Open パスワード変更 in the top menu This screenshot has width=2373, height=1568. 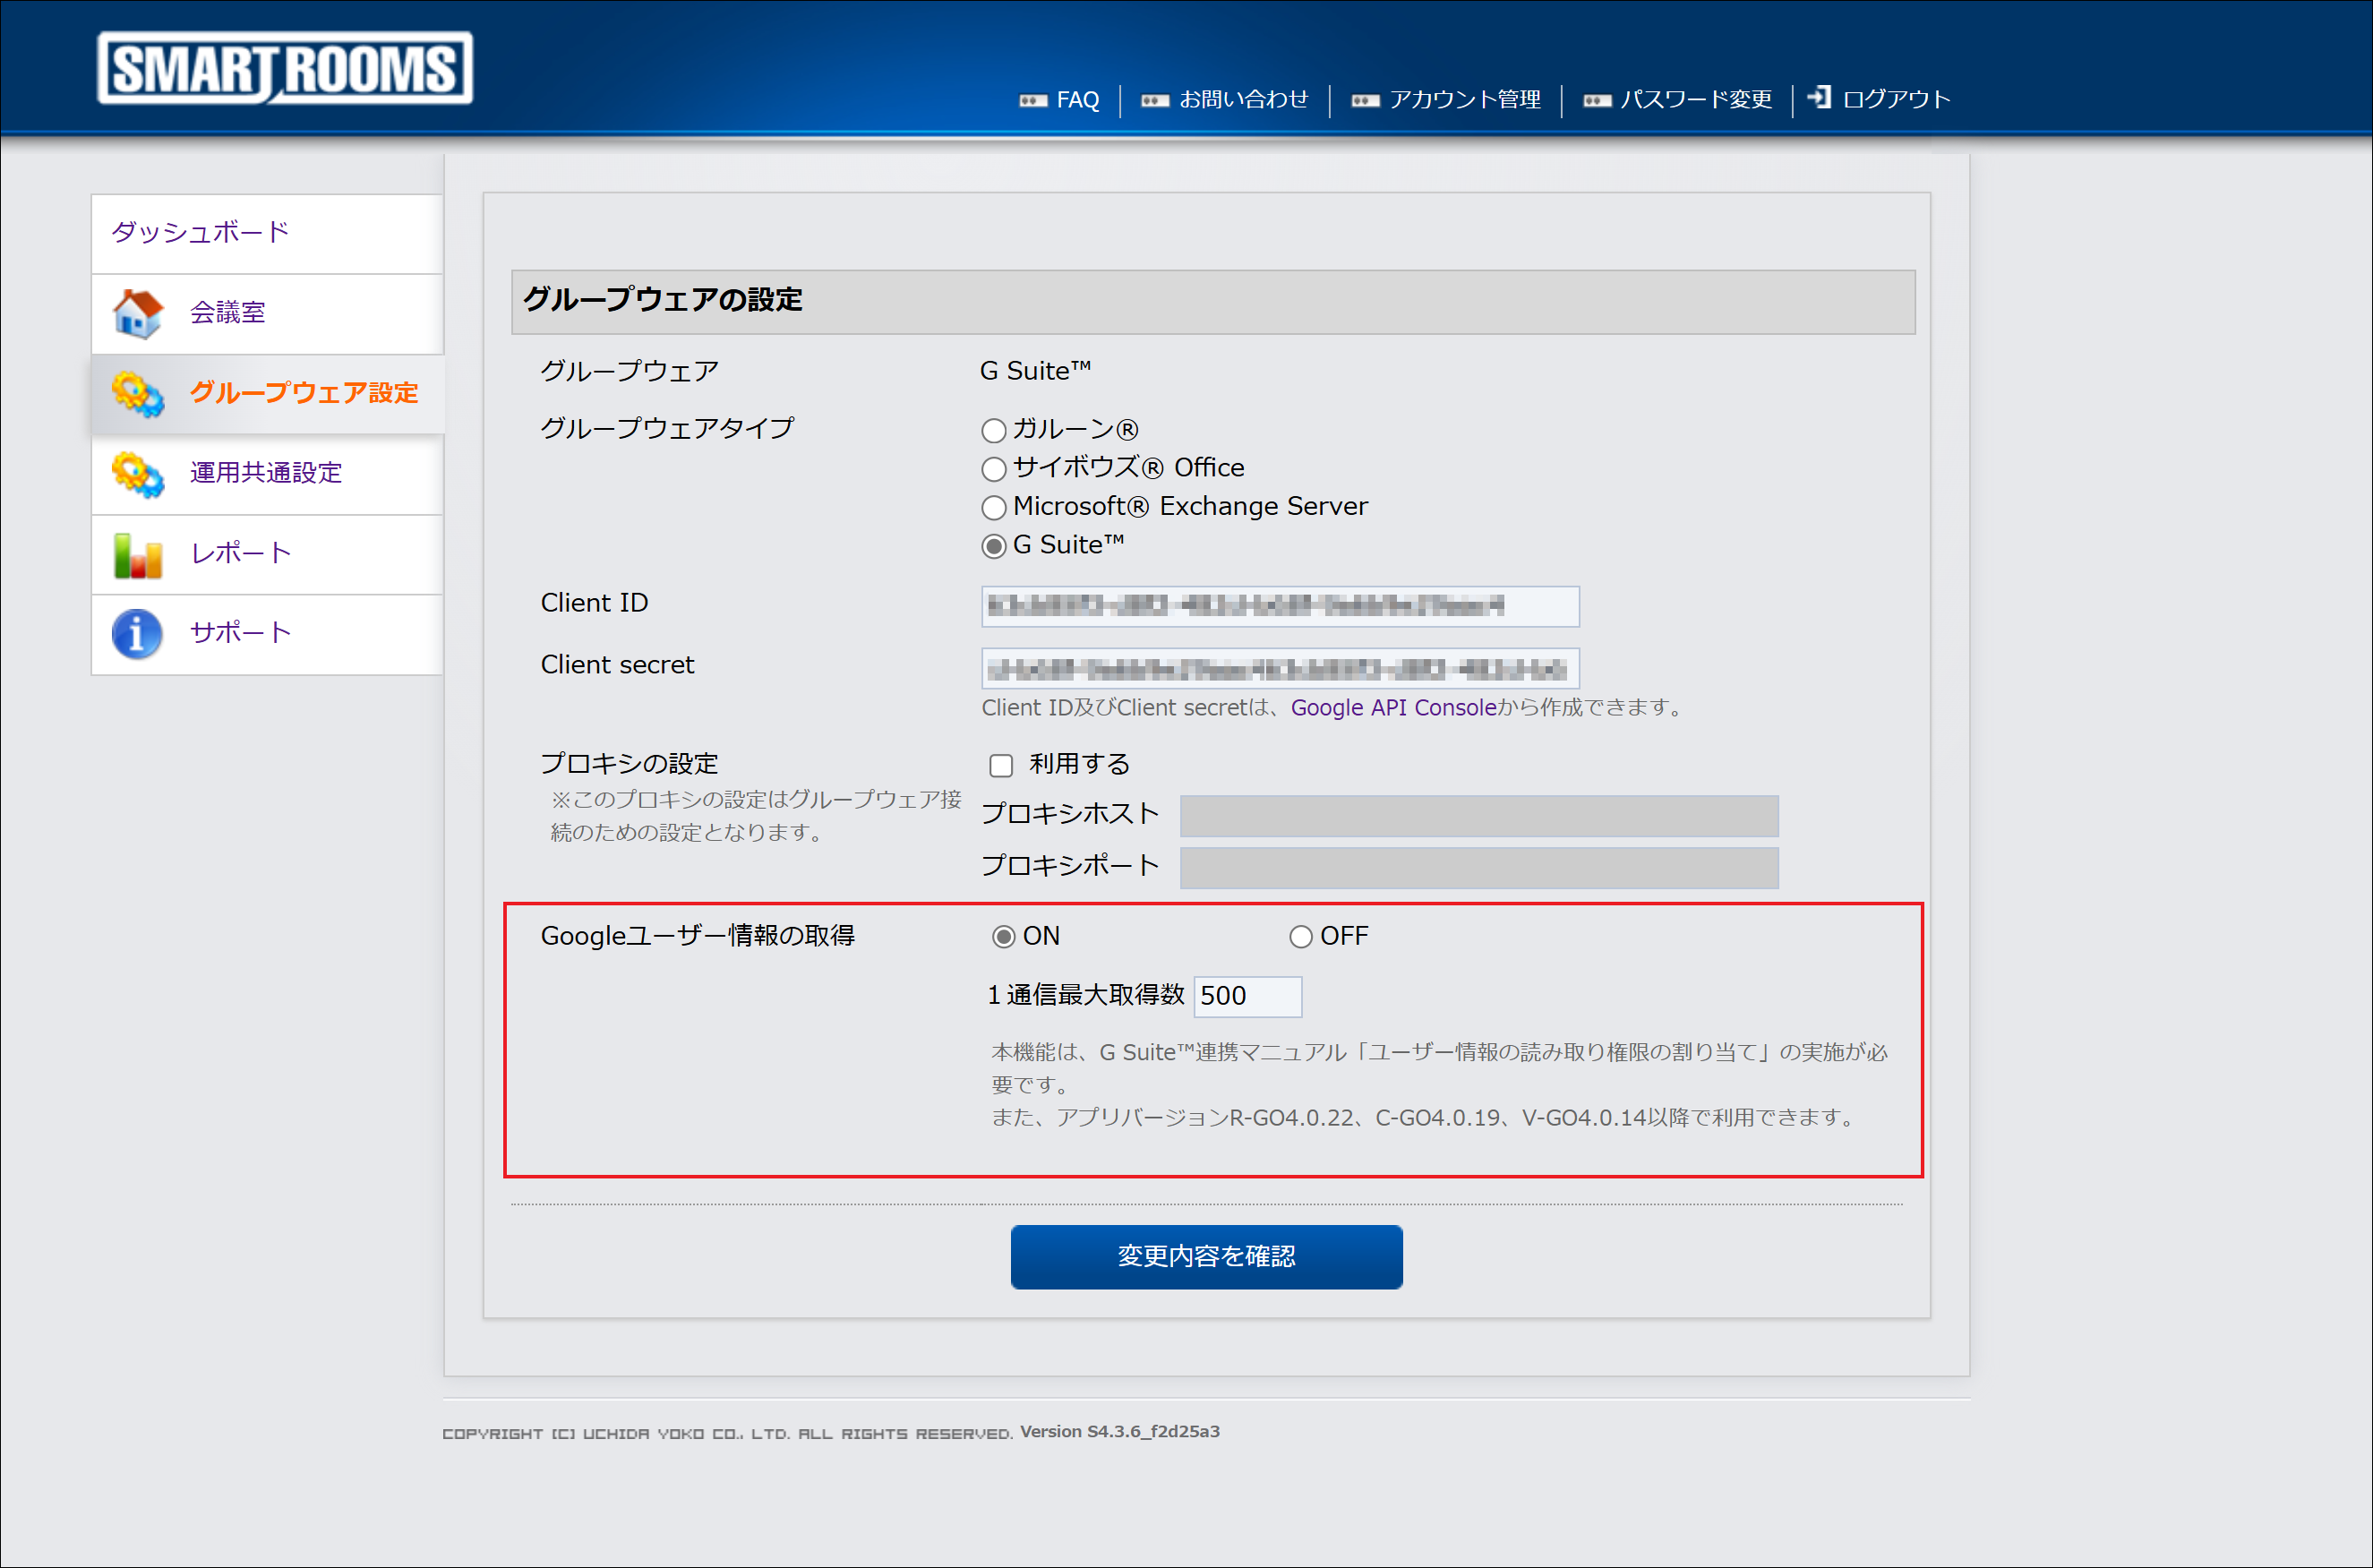pyautogui.click(x=1695, y=100)
